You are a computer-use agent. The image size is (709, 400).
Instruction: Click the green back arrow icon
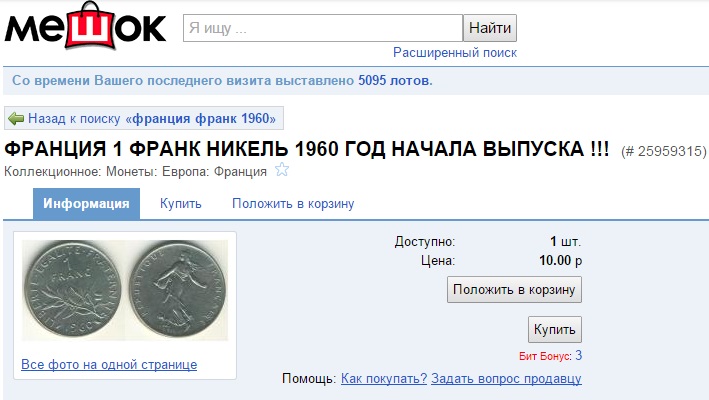[x=16, y=118]
